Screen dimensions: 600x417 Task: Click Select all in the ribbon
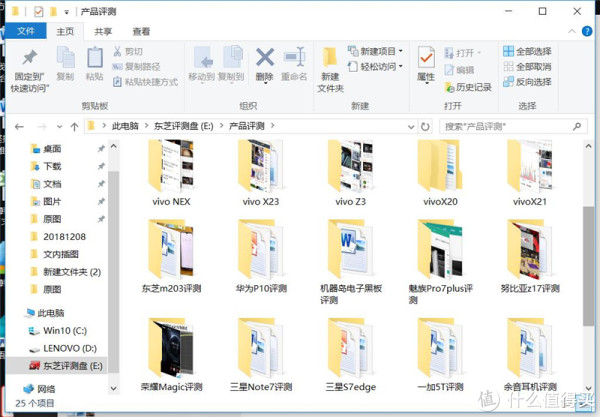point(527,51)
